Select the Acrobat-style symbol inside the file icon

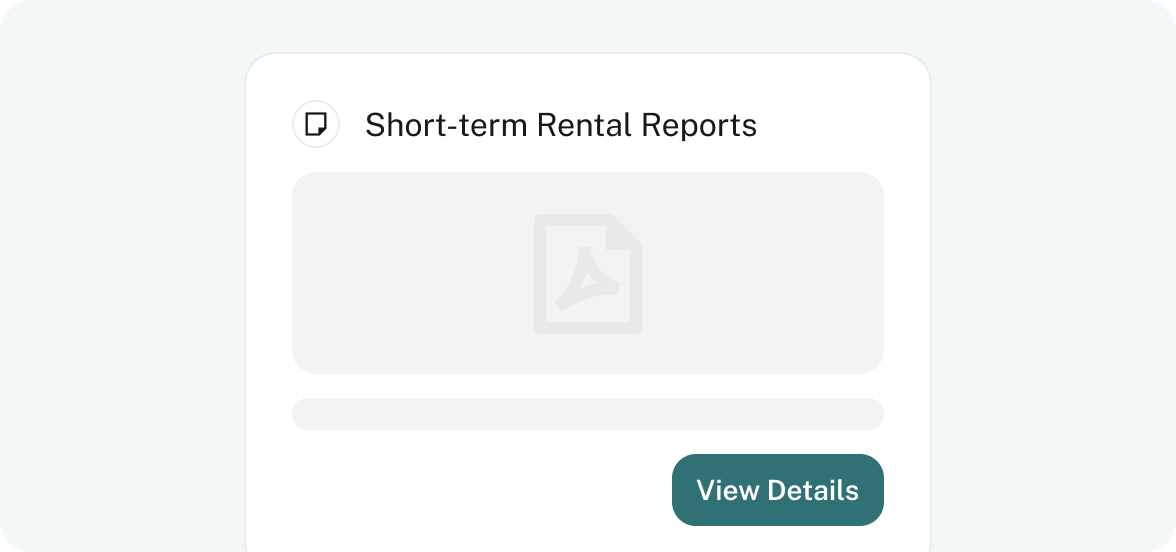[x=587, y=279]
